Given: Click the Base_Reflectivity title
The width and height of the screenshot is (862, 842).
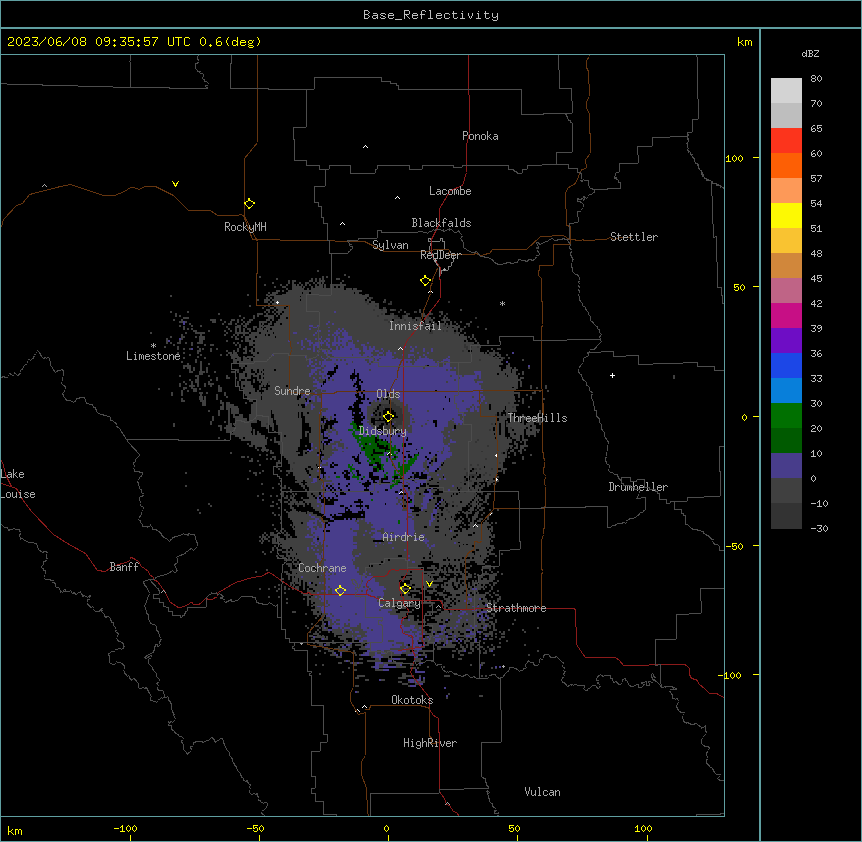Looking at the screenshot, I should pos(431,15).
